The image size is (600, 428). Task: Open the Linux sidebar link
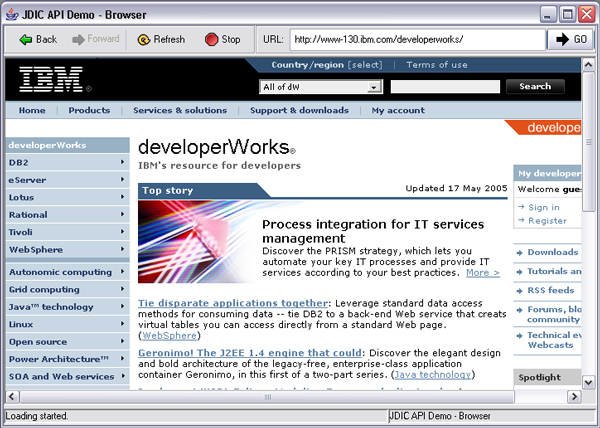pos(21,324)
